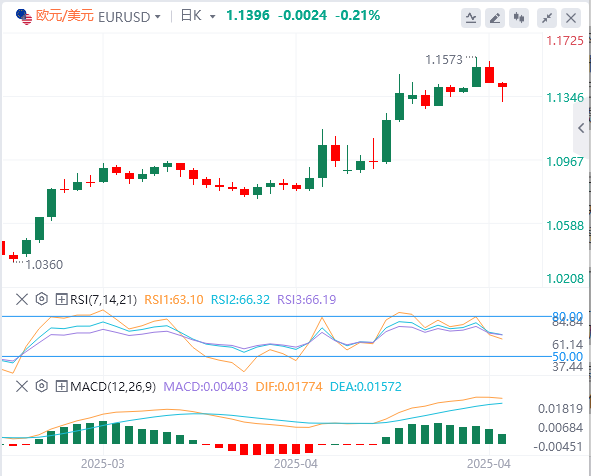Open MACD indicator settings hexagon
The height and width of the screenshot is (476, 591).
(42, 386)
